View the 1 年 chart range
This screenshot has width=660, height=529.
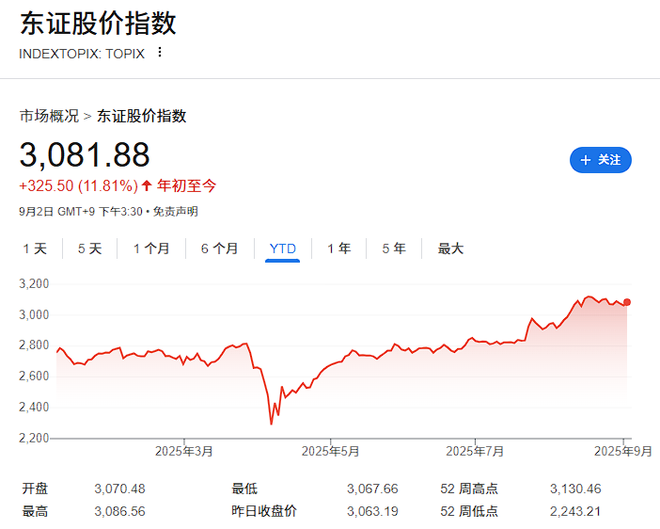pyautogui.click(x=339, y=249)
